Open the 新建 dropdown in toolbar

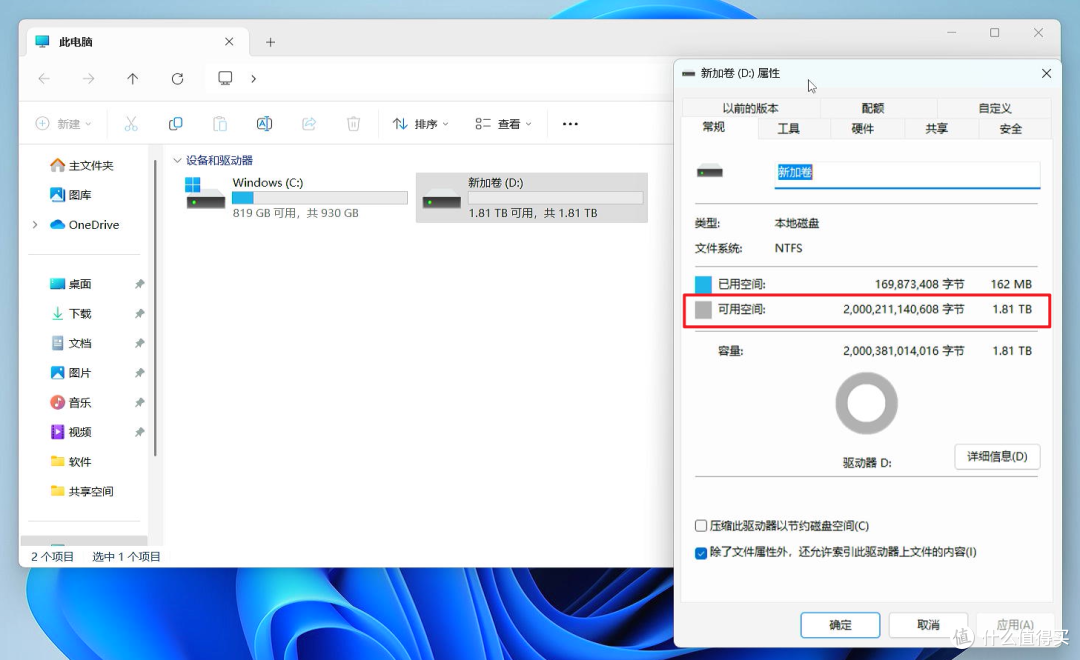pyautogui.click(x=63, y=124)
